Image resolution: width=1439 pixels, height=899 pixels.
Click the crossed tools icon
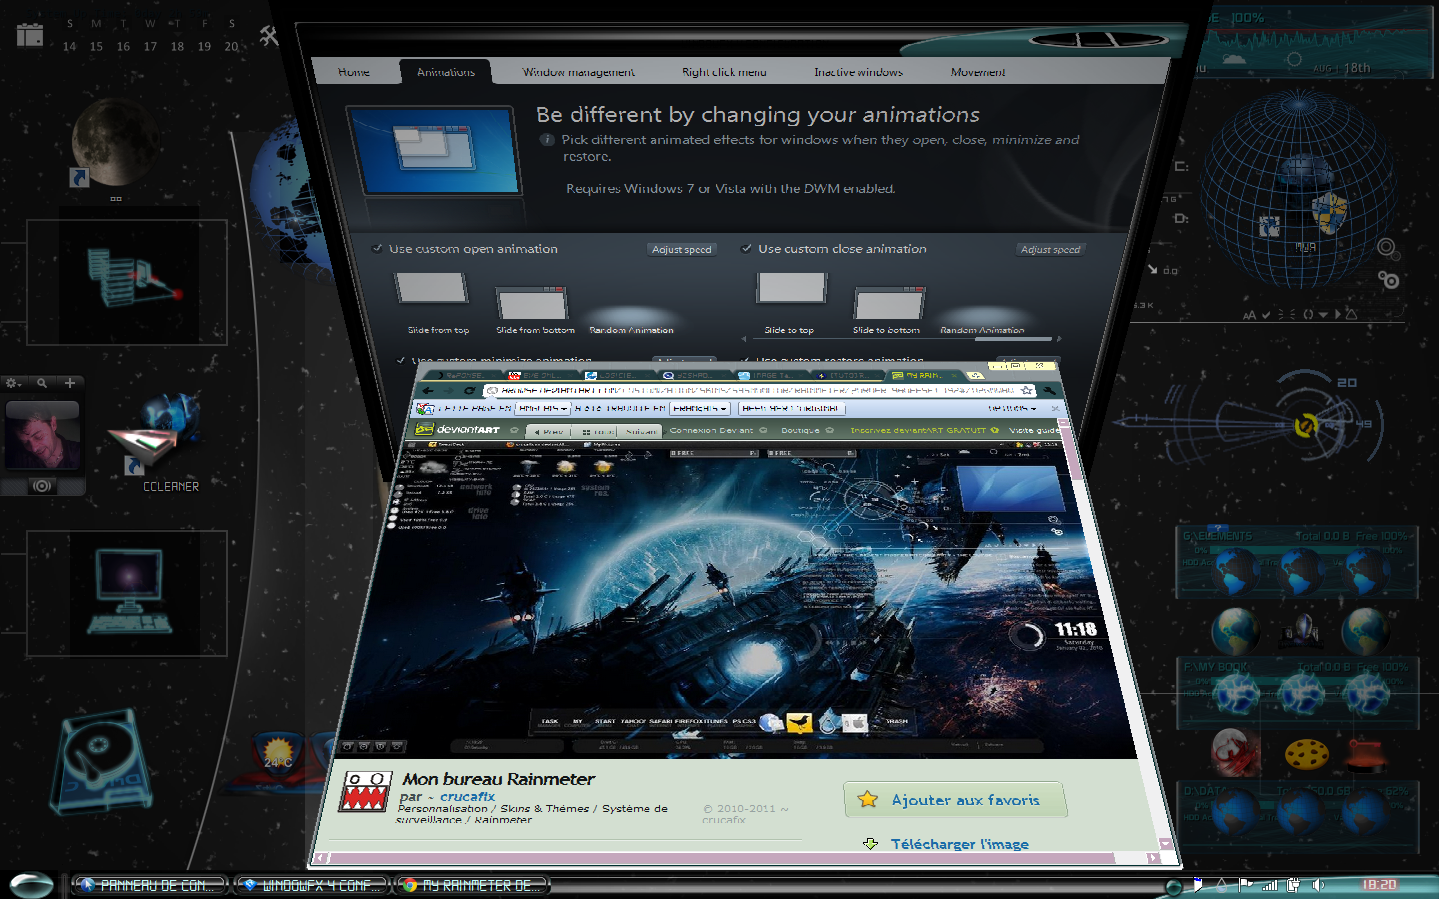coord(269,36)
